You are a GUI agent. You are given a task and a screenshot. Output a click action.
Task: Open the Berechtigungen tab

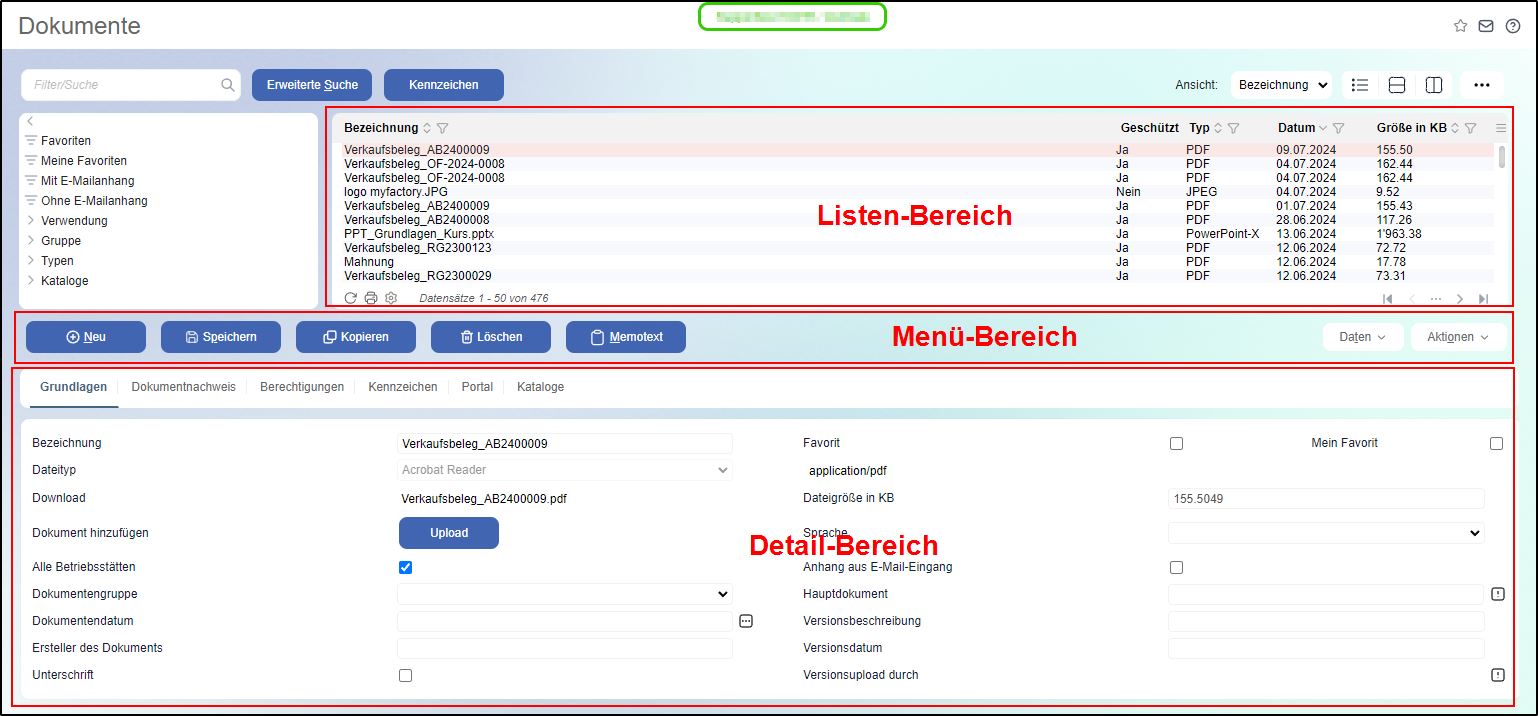[x=302, y=387]
